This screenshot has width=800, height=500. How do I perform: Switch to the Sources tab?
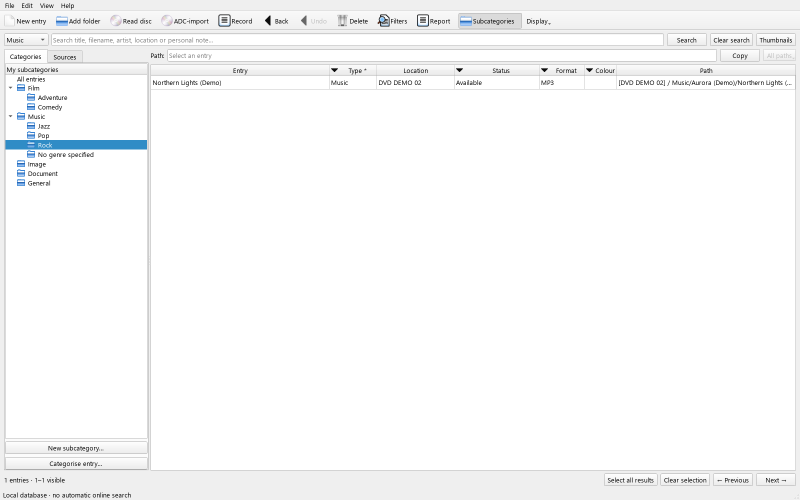(x=65, y=57)
